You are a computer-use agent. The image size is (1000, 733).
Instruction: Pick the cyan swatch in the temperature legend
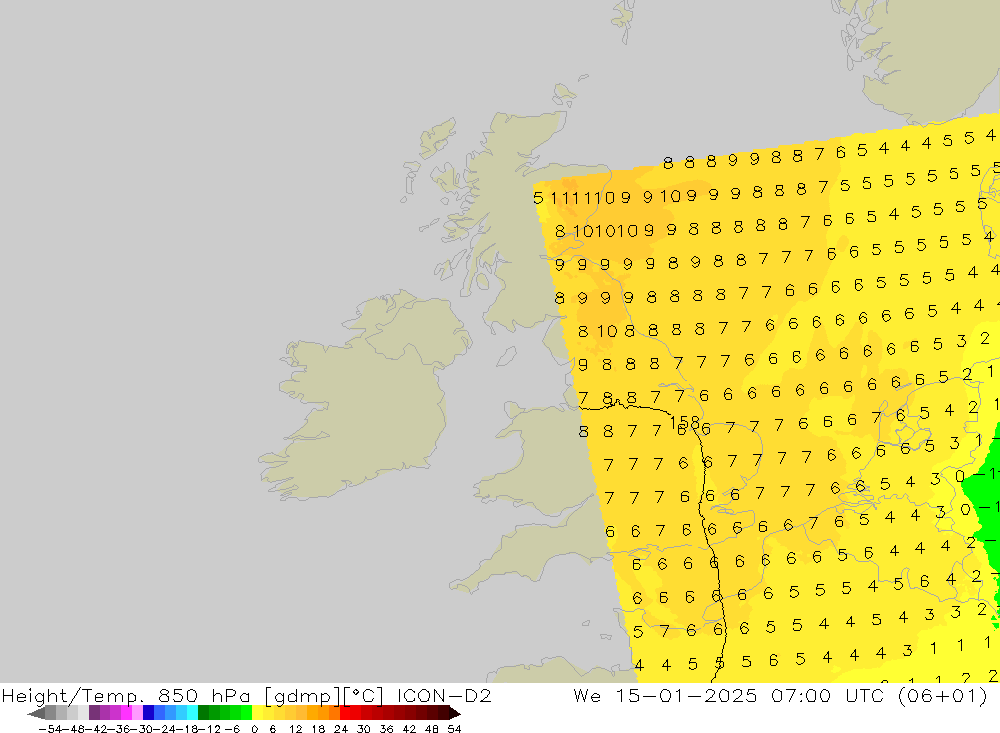(192, 713)
